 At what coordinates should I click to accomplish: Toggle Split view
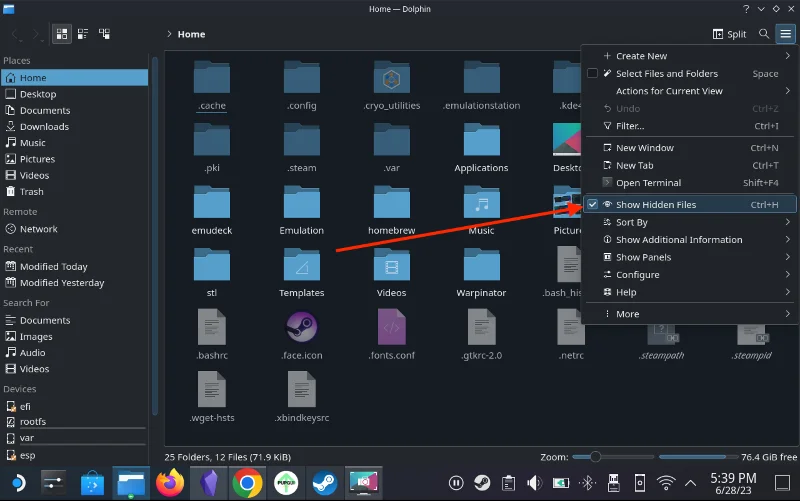[729, 34]
